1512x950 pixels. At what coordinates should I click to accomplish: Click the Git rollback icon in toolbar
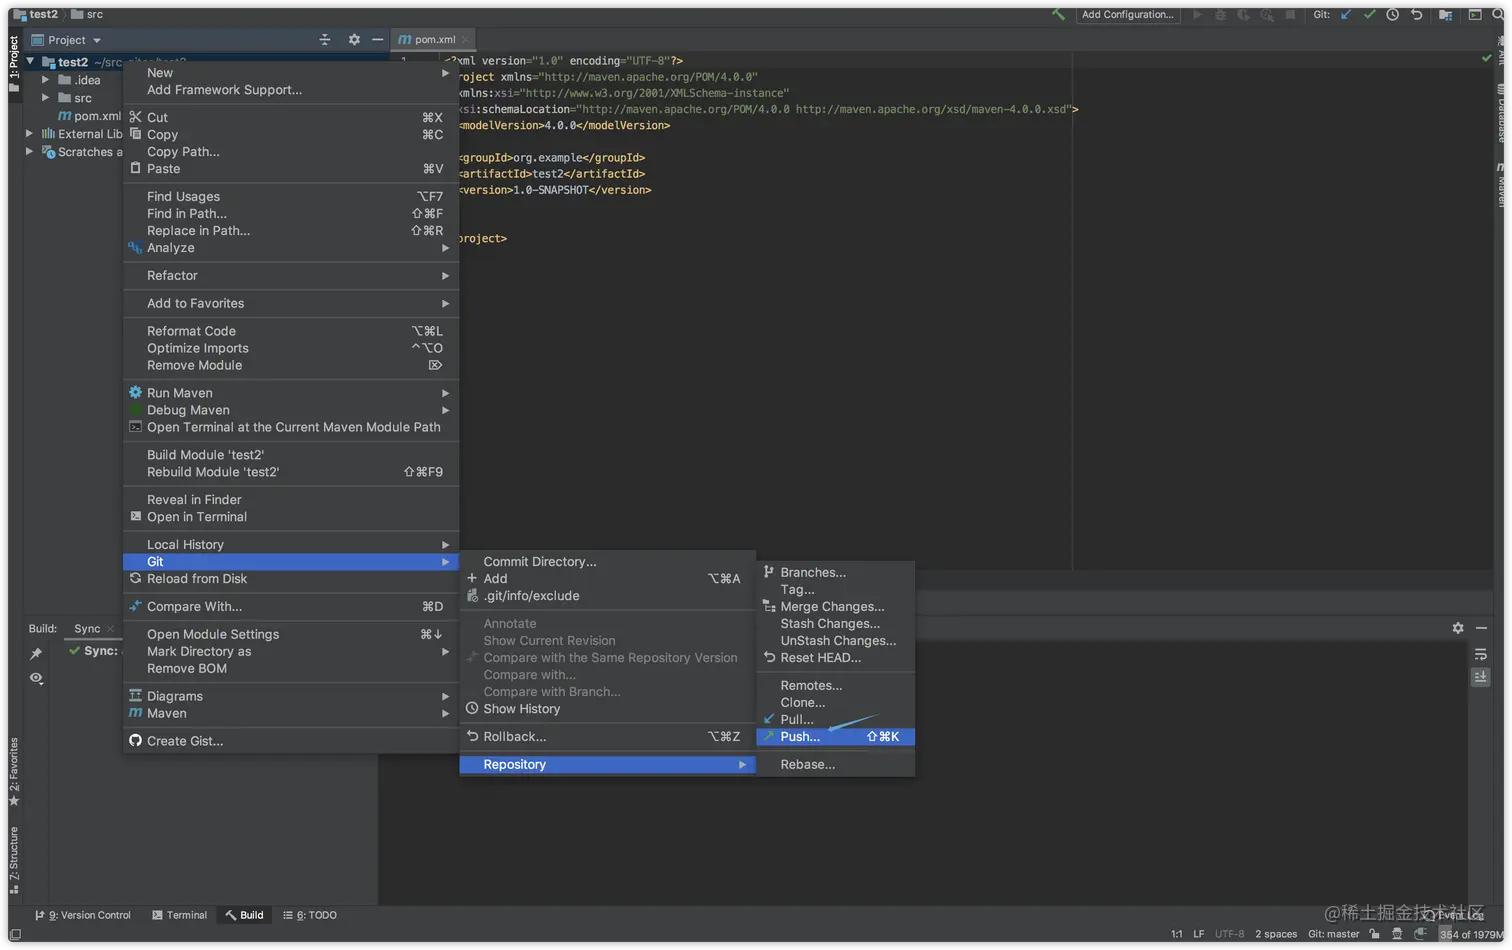[1416, 15]
